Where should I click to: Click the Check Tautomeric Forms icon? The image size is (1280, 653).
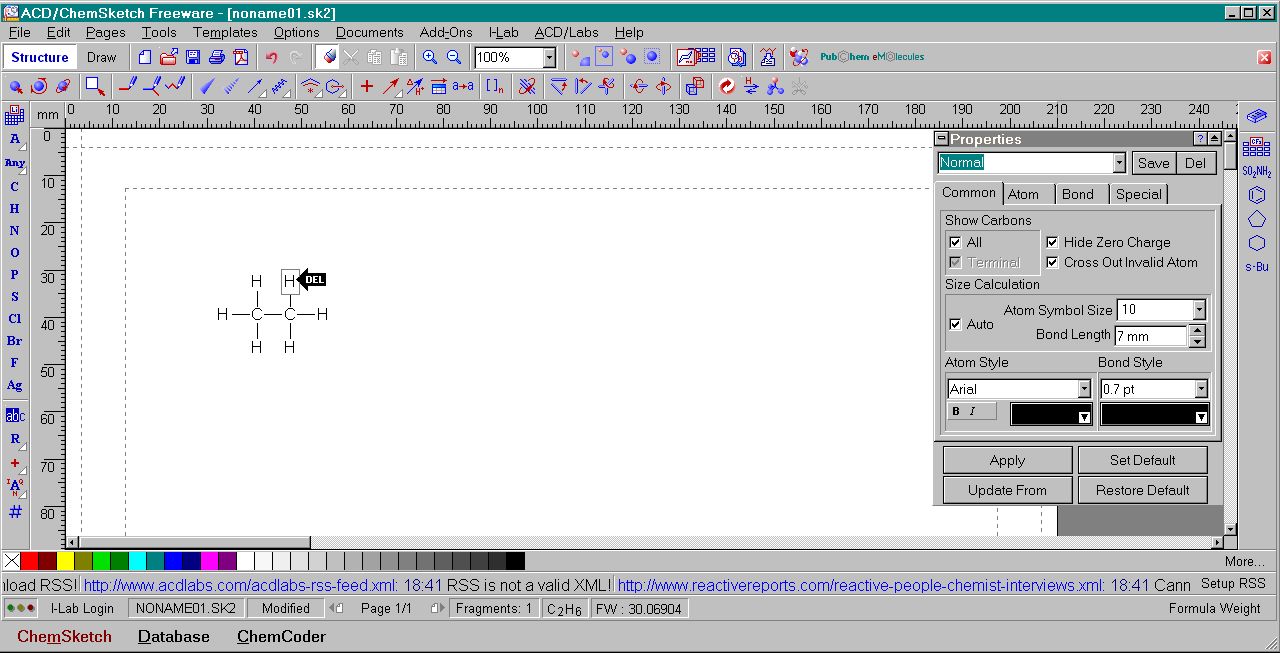click(x=751, y=86)
